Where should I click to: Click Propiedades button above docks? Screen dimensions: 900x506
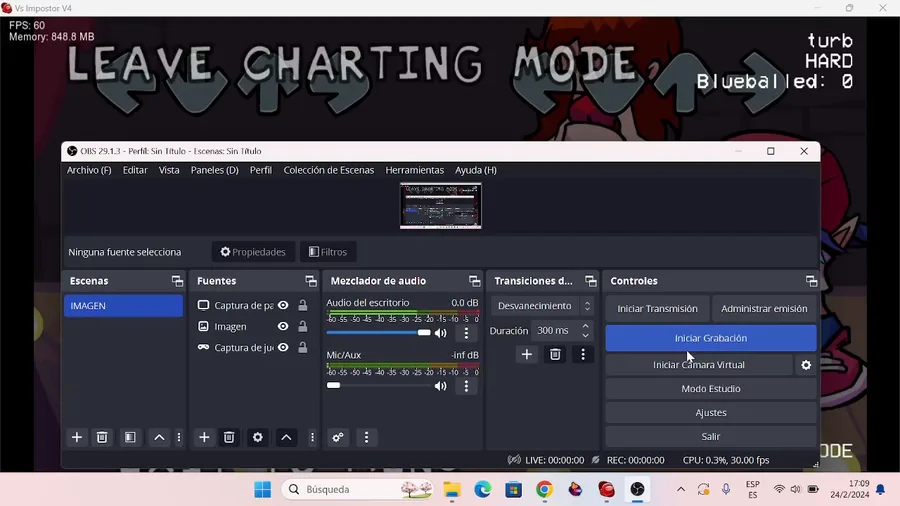(253, 252)
